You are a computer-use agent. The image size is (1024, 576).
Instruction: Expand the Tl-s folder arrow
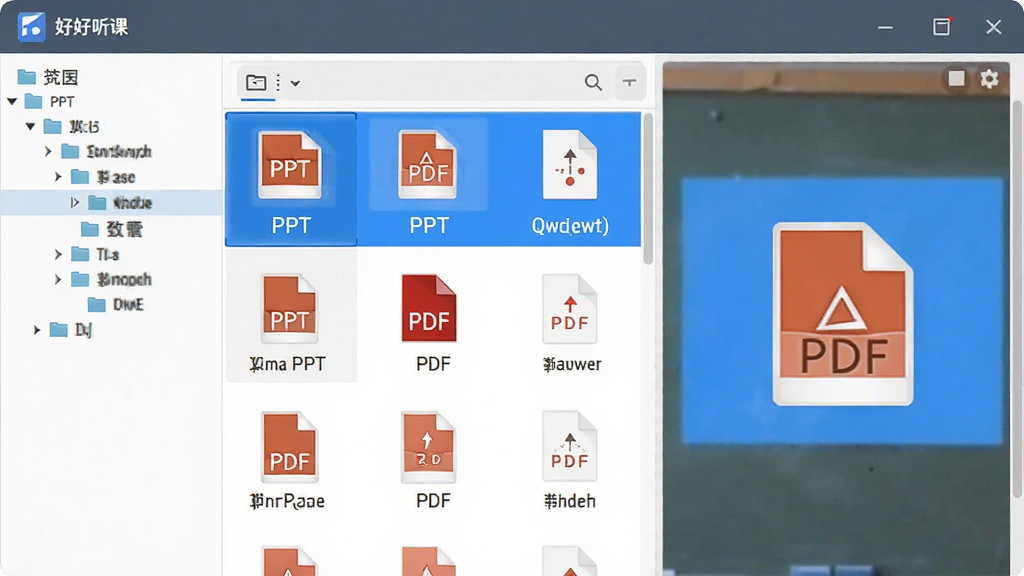(x=57, y=254)
